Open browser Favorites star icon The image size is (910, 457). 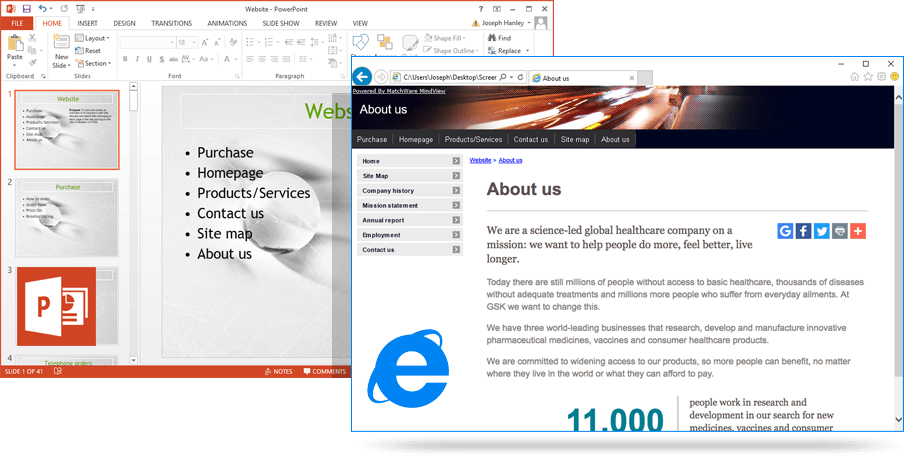click(x=868, y=77)
